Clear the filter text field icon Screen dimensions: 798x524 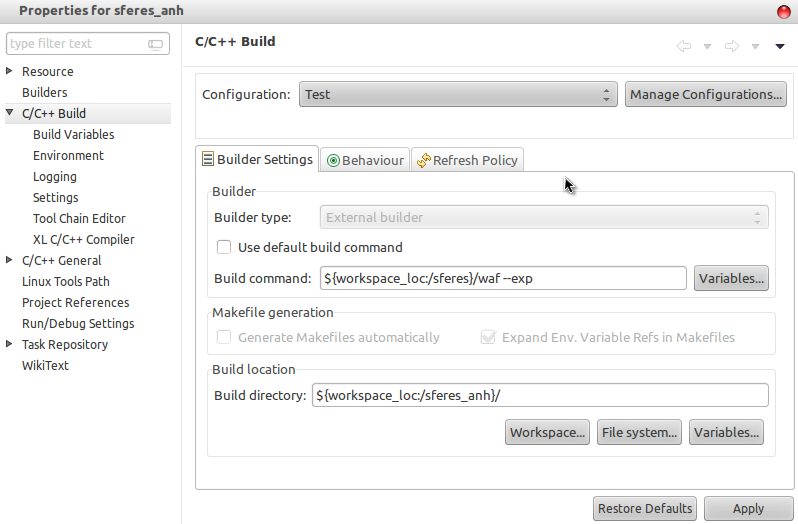tap(155, 44)
